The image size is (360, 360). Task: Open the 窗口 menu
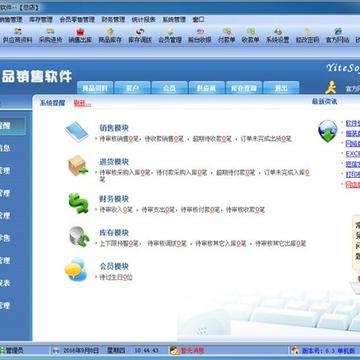click(x=198, y=20)
